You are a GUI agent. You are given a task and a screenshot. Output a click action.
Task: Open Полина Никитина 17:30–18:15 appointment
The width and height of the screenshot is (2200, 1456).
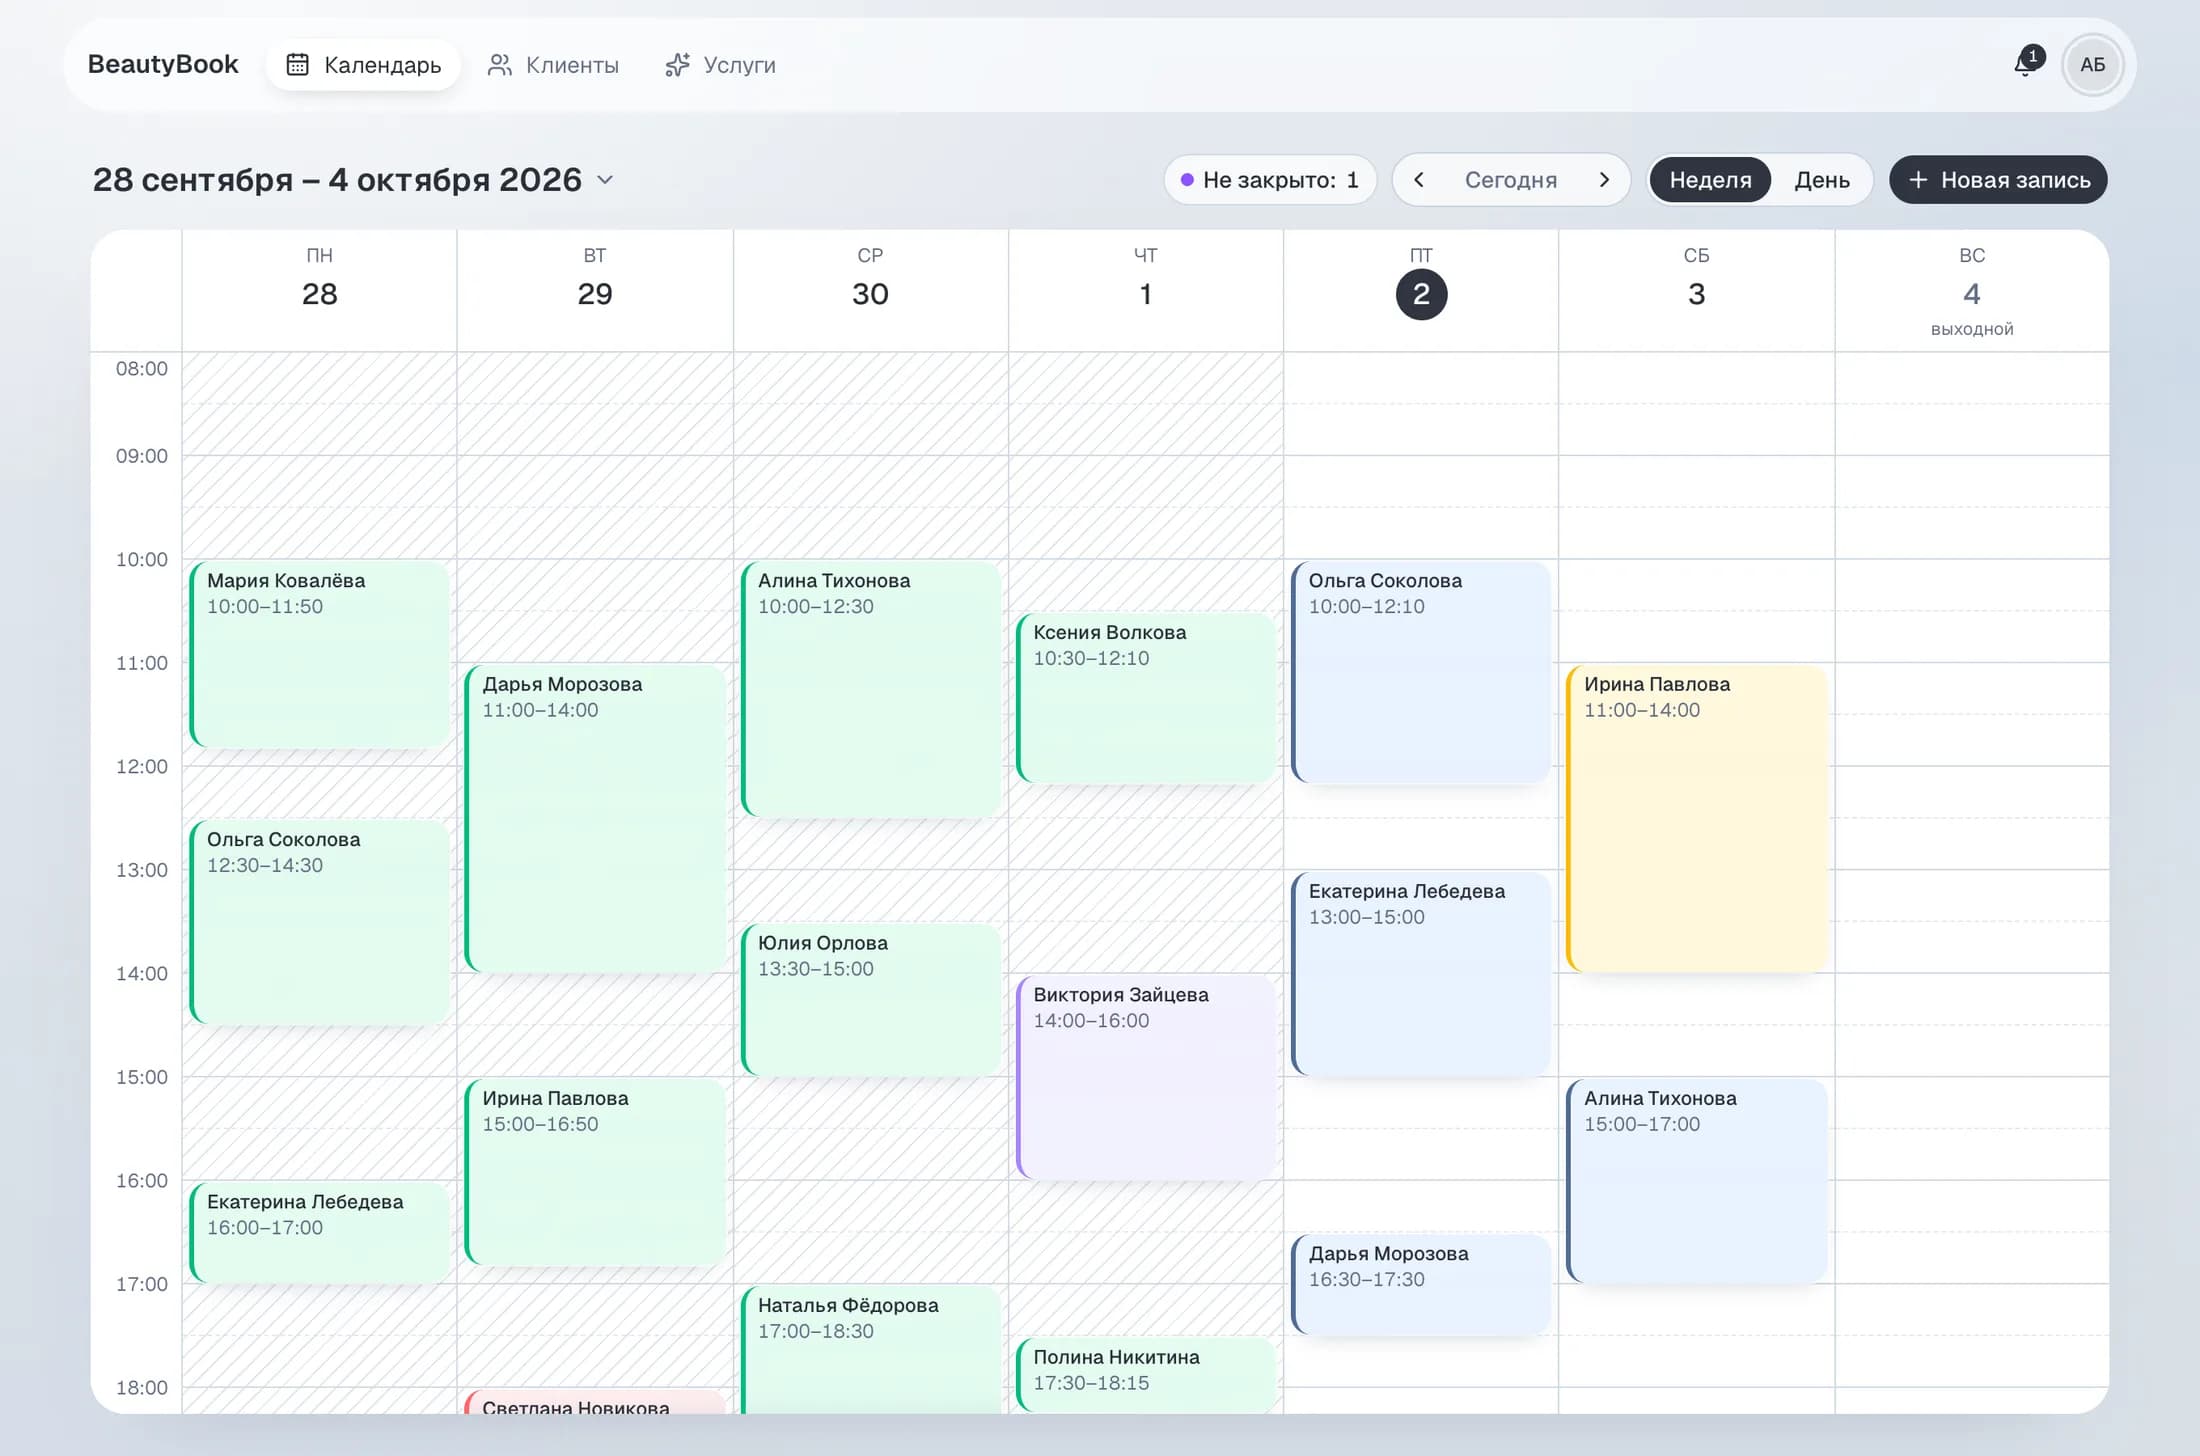coord(1146,1375)
